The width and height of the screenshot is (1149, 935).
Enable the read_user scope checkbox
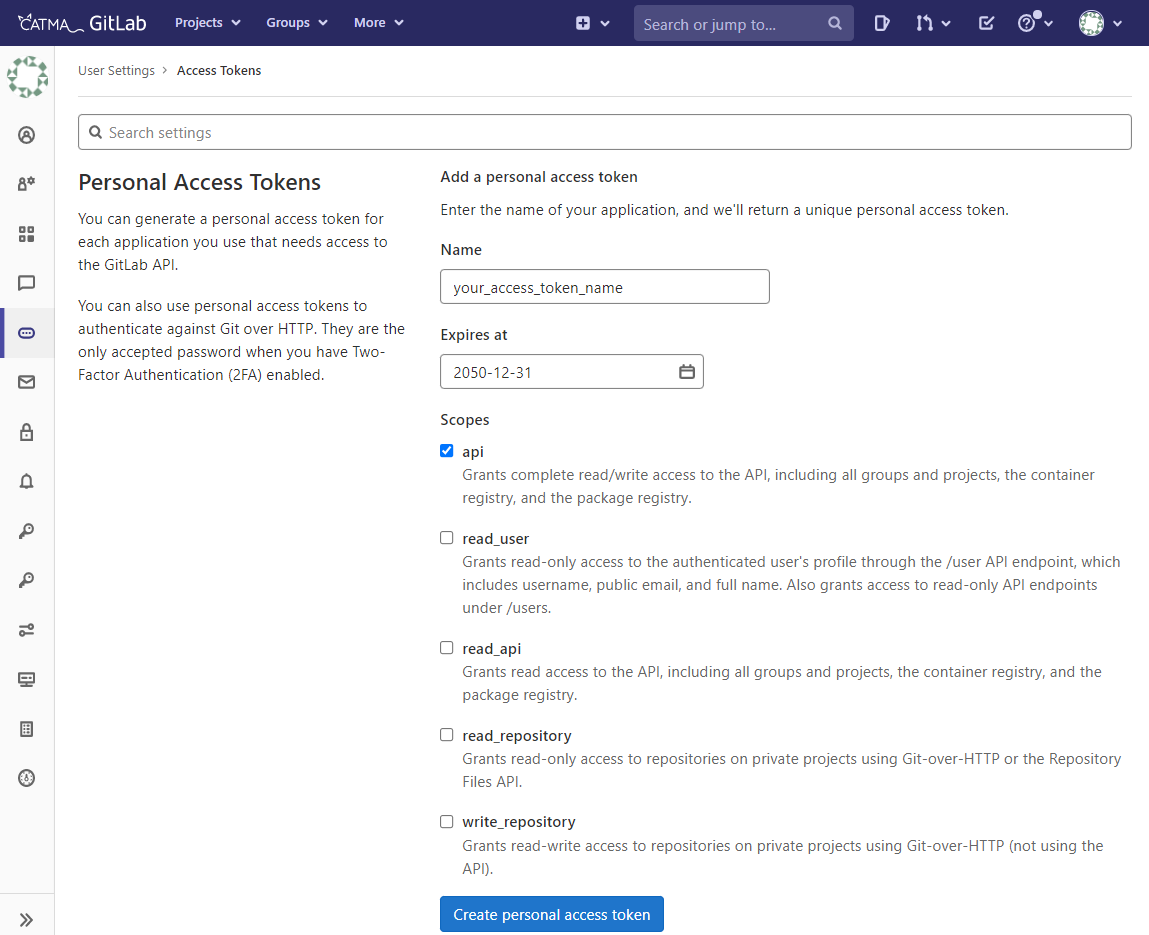pyautogui.click(x=446, y=538)
